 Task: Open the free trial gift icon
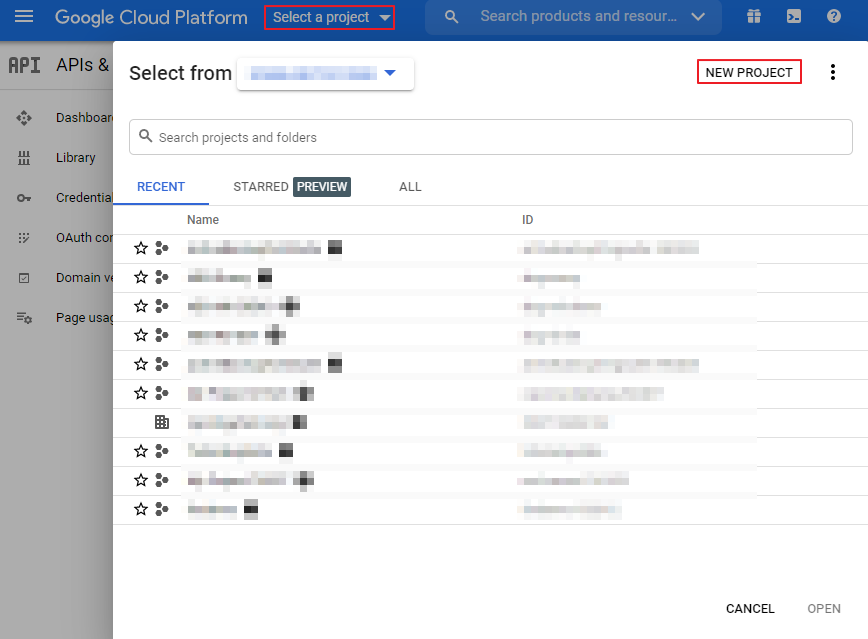754,17
